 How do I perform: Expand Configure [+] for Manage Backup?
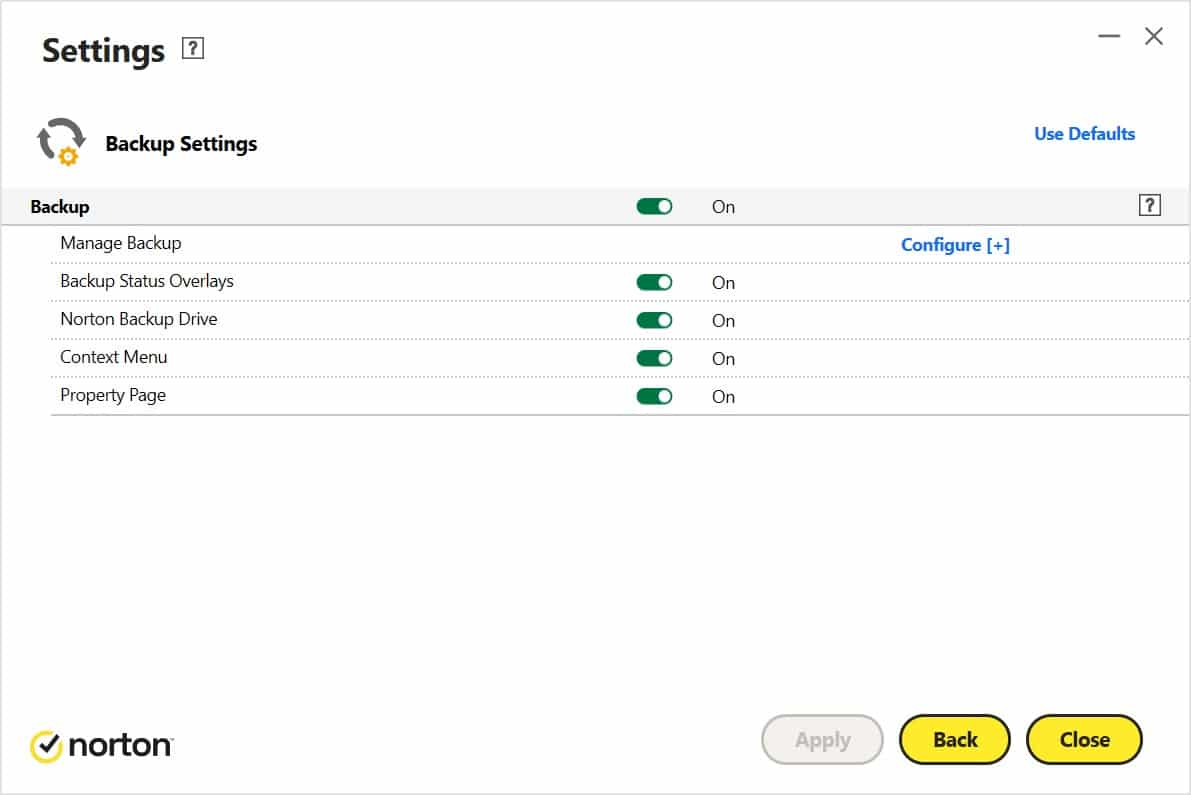pyautogui.click(x=955, y=244)
